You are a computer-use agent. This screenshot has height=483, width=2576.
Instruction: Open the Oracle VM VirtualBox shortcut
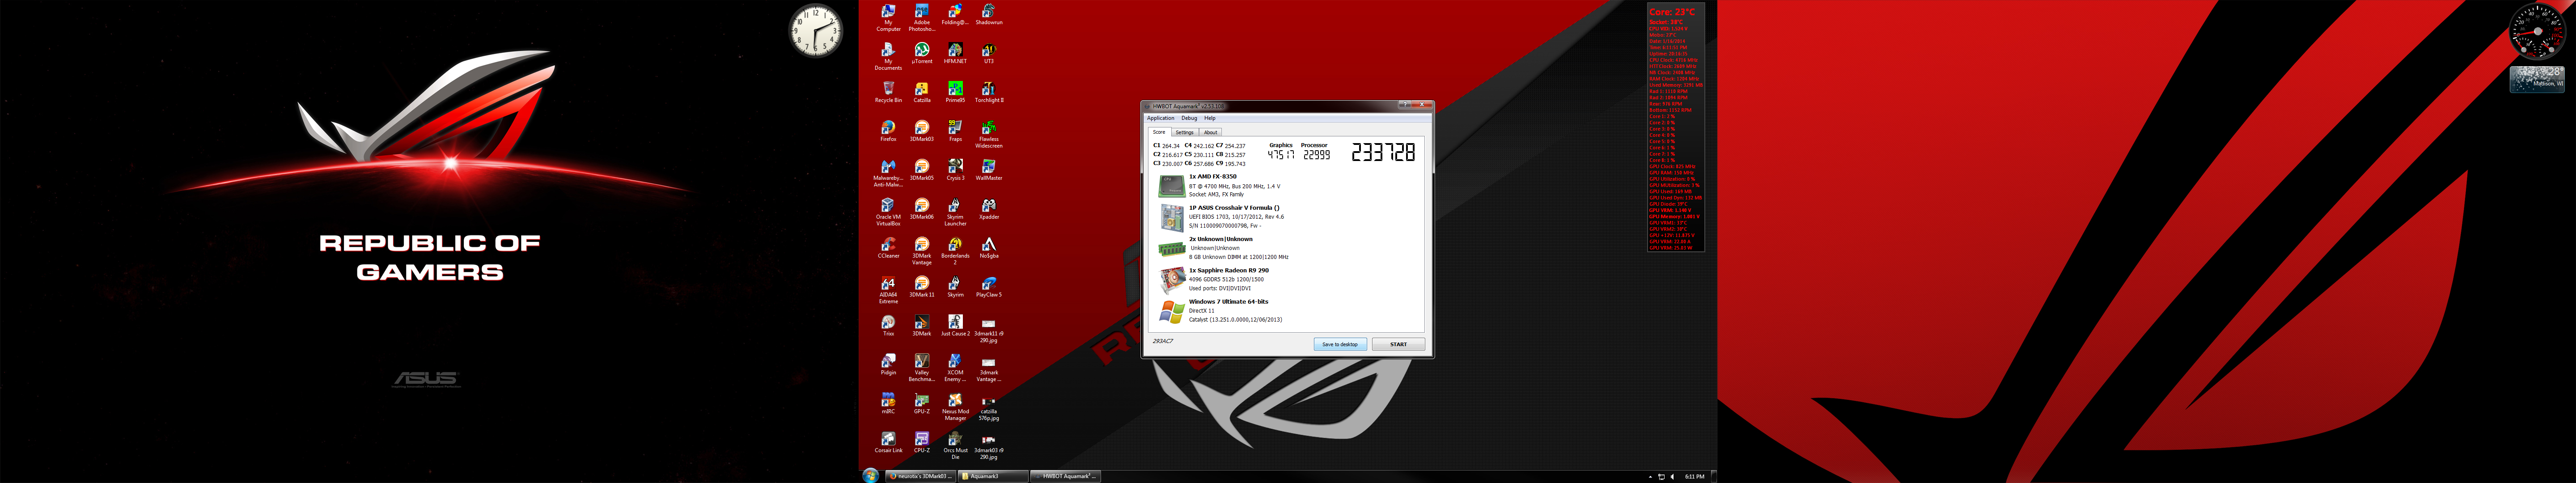pyautogui.click(x=888, y=213)
